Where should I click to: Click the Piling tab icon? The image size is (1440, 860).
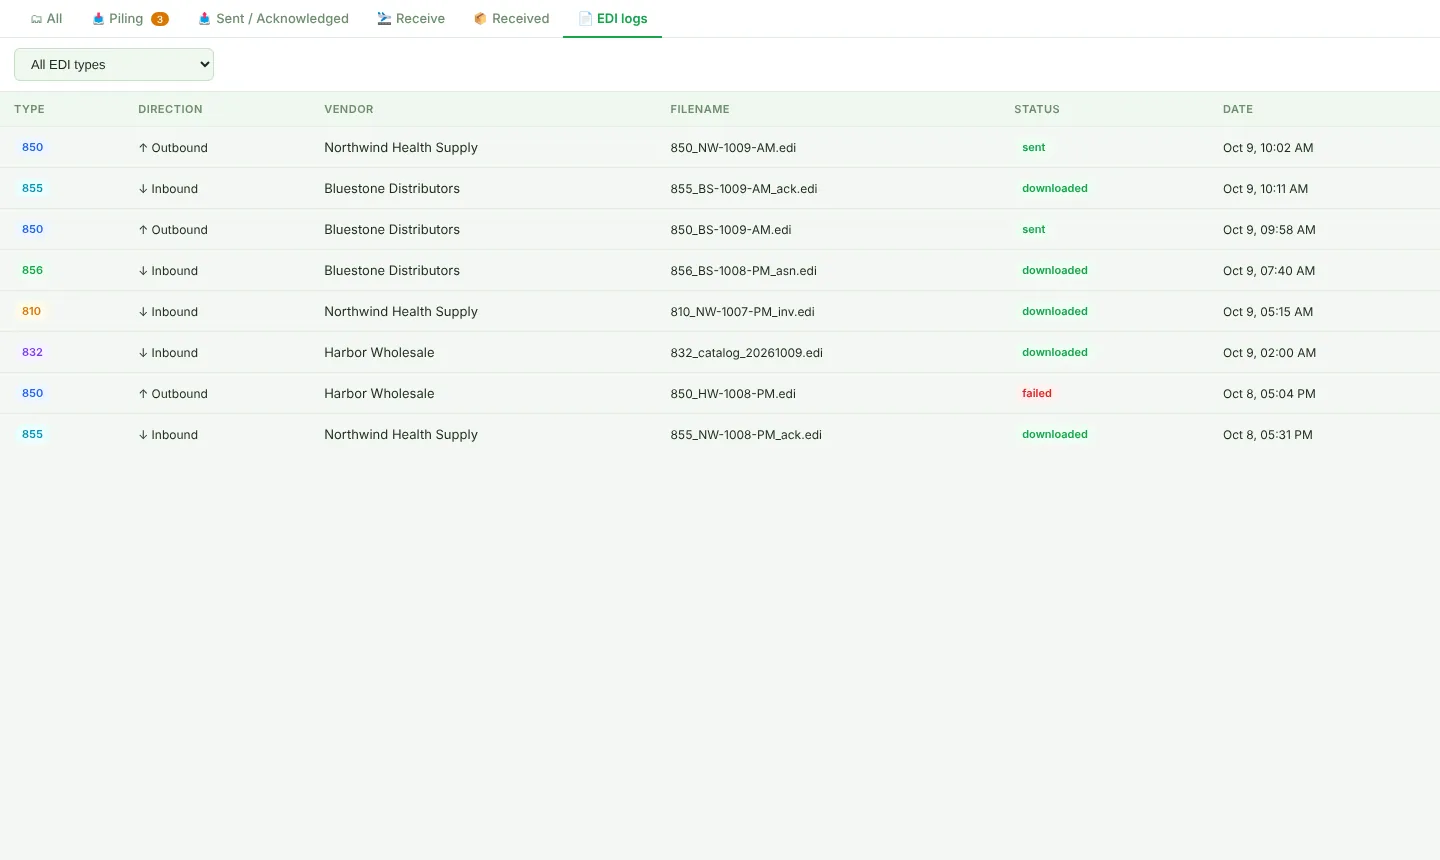click(x=98, y=19)
